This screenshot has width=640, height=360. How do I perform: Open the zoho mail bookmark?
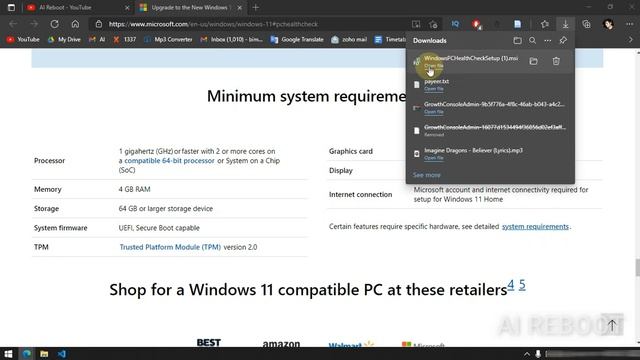(x=349, y=40)
